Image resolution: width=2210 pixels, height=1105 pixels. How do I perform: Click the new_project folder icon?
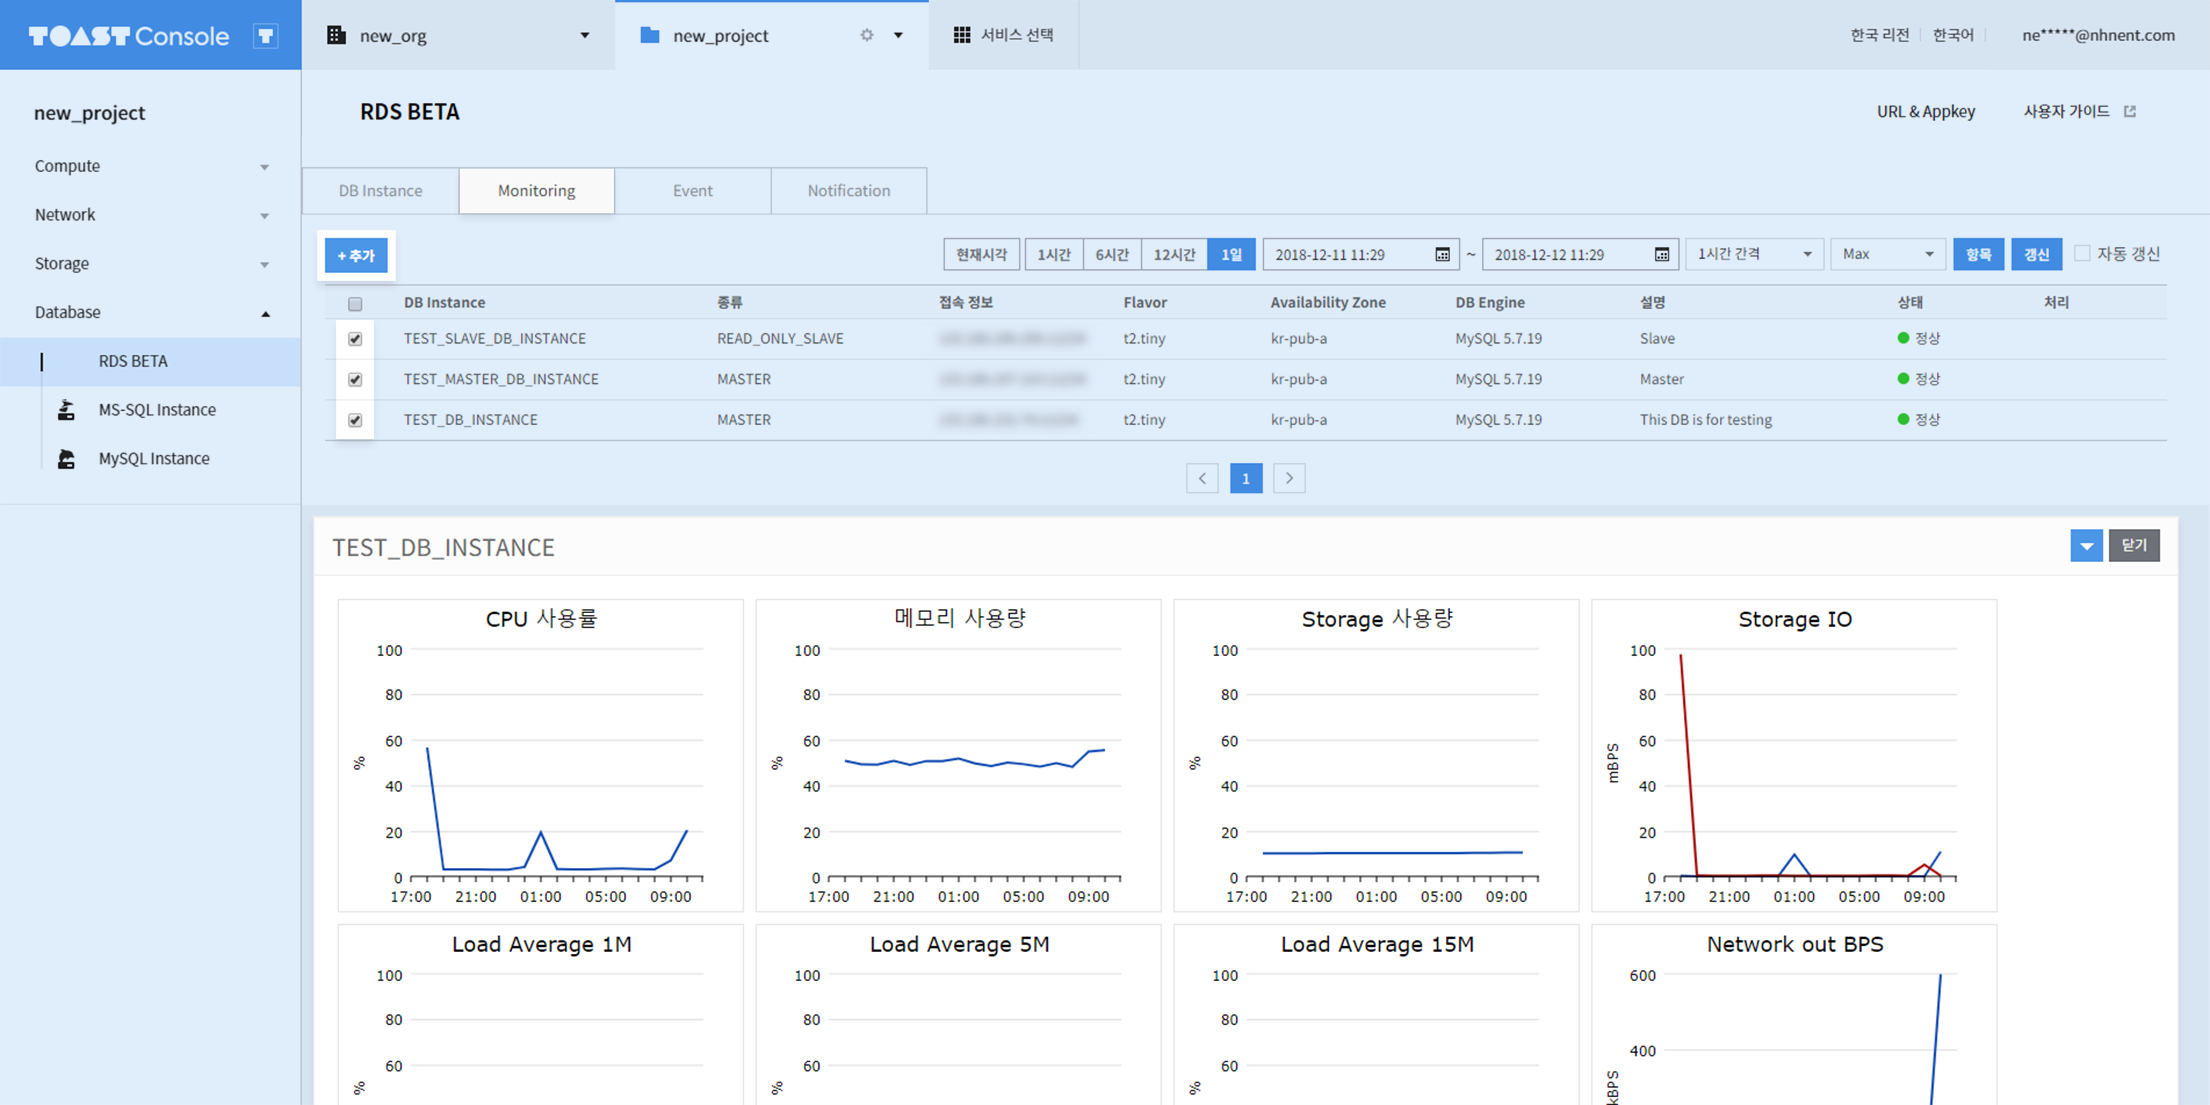pos(650,35)
